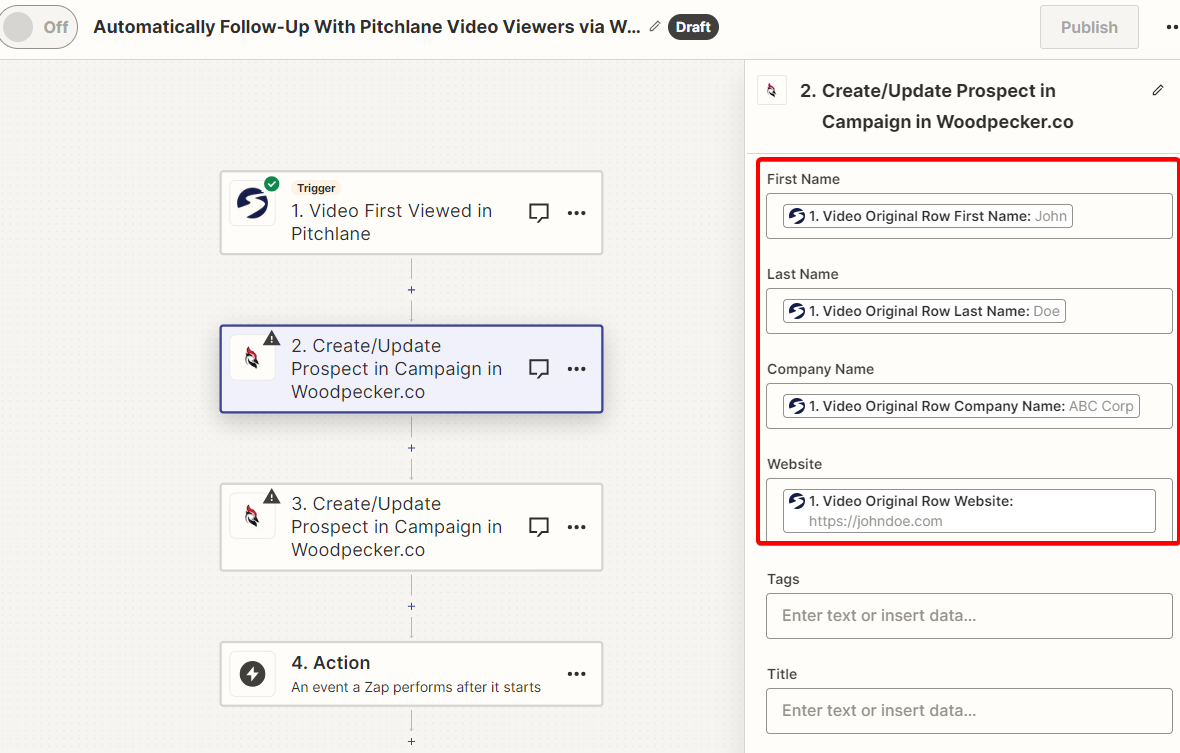The image size is (1180, 753).
Task: Click the Company Name input field
Action: pos(969,406)
